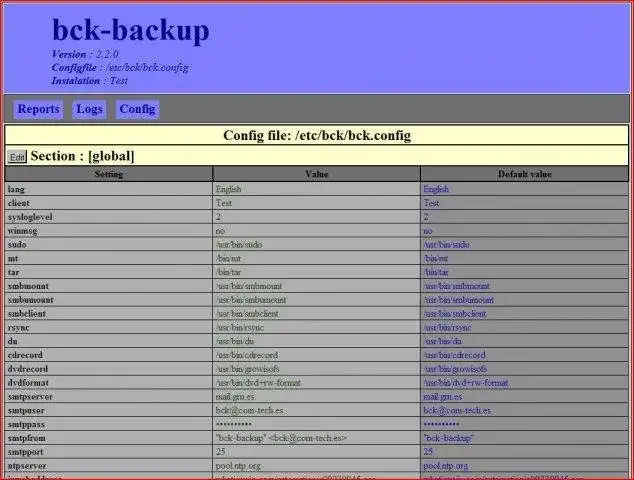Click the default mail.grn.es link

point(443,397)
